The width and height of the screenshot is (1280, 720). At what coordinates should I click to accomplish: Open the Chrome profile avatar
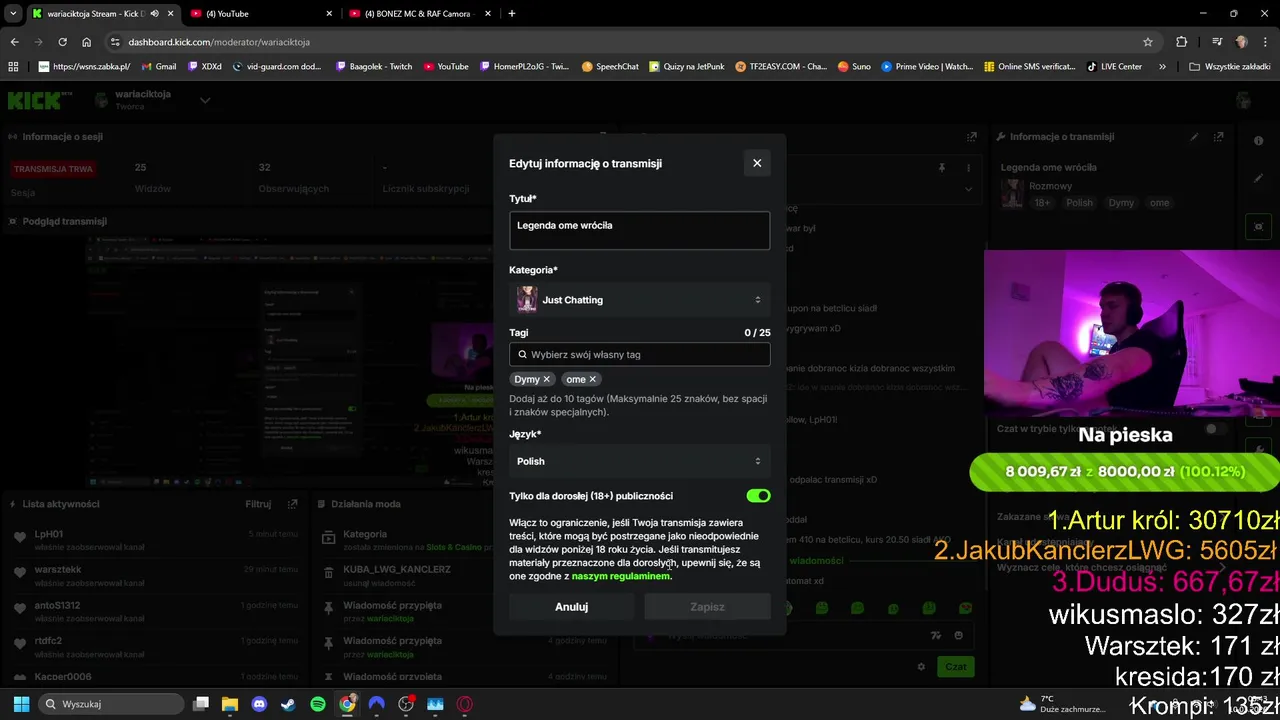point(1242,42)
